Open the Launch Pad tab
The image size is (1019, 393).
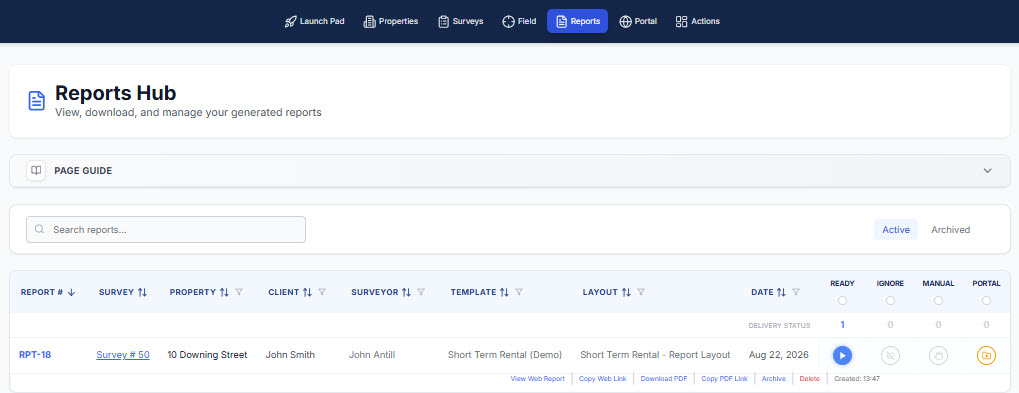point(315,21)
